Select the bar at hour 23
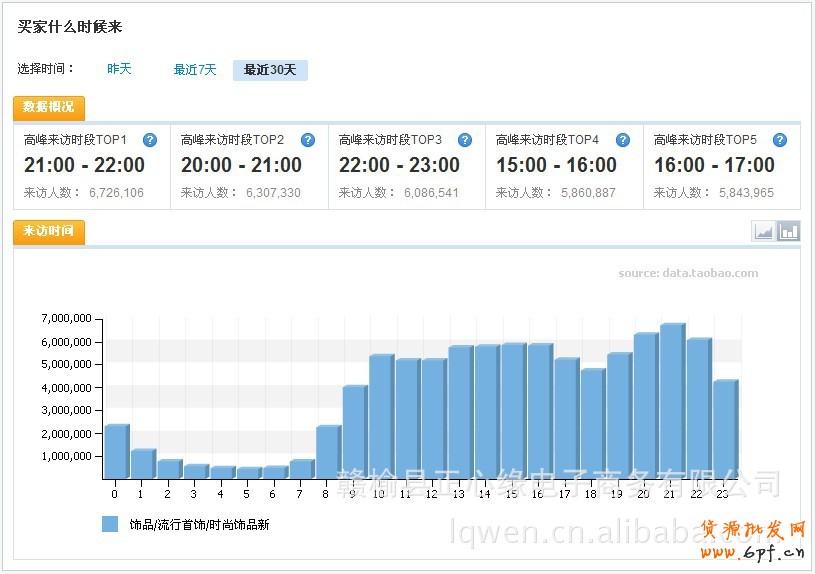 point(725,430)
